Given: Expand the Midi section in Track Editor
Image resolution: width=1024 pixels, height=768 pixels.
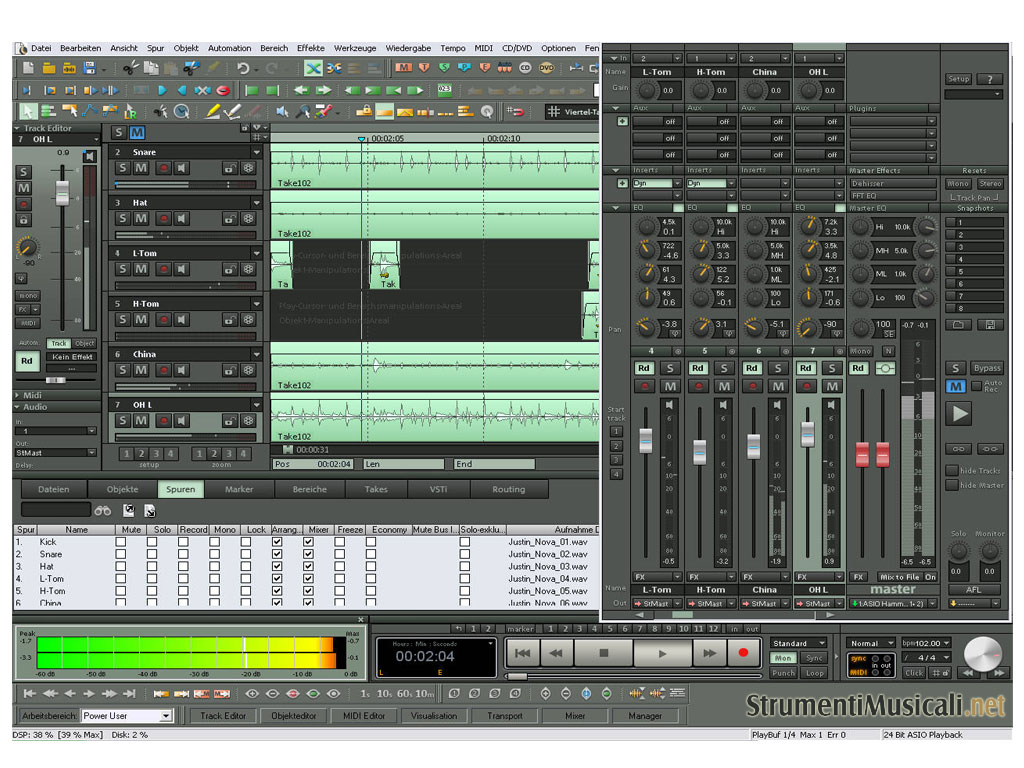Looking at the screenshot, I should [17, 395].
